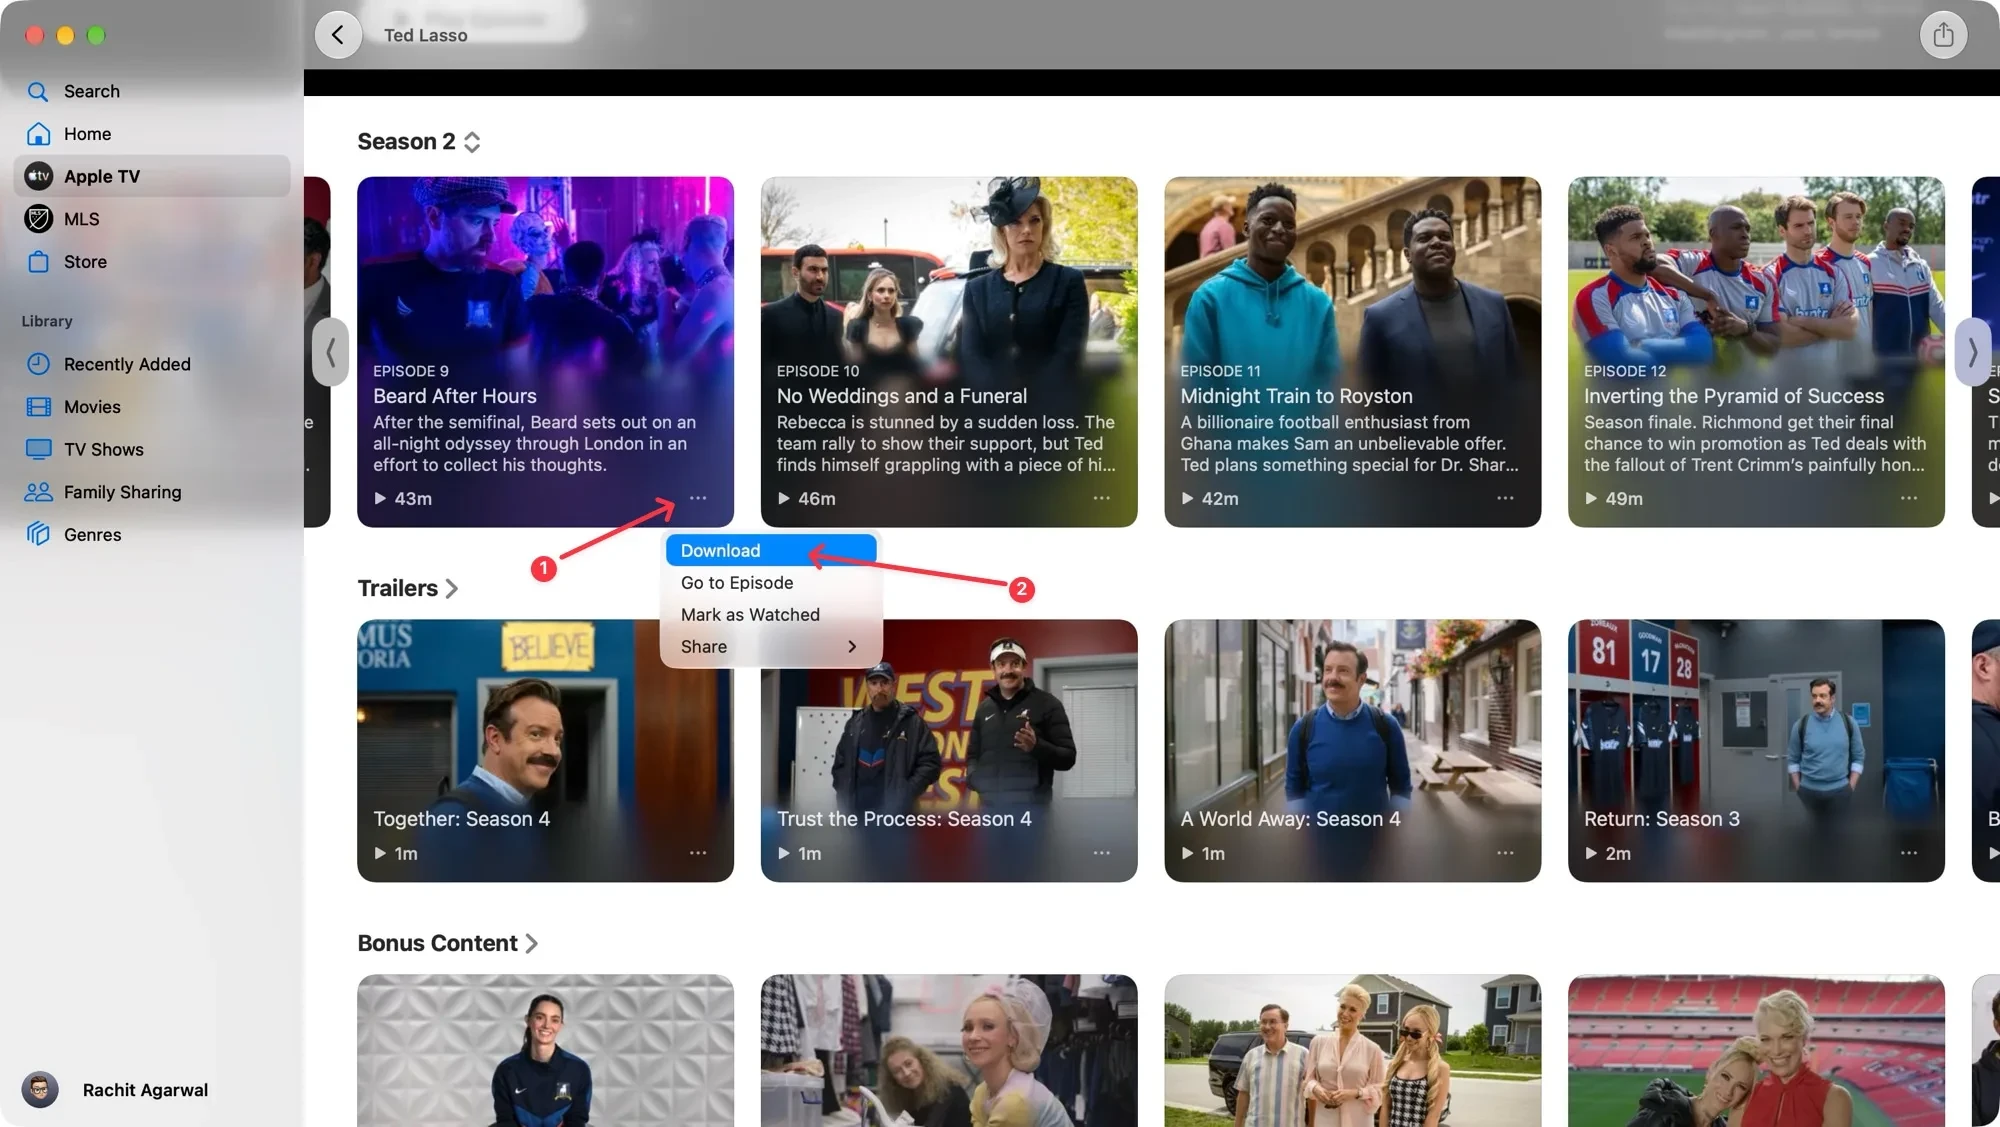
Task: Open Recently Added library item
Action: [x=152, y=364]
